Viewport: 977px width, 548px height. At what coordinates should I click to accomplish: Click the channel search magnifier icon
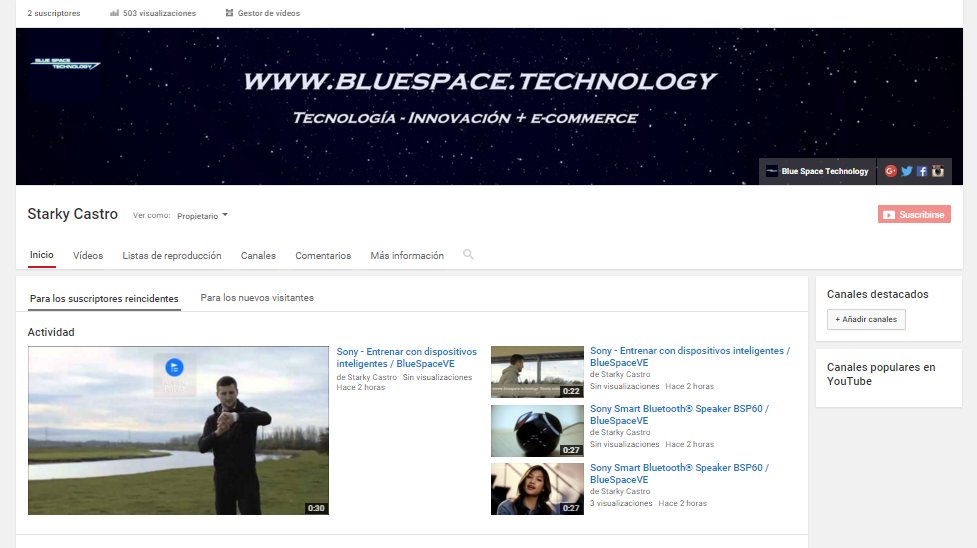click(468, 254)
